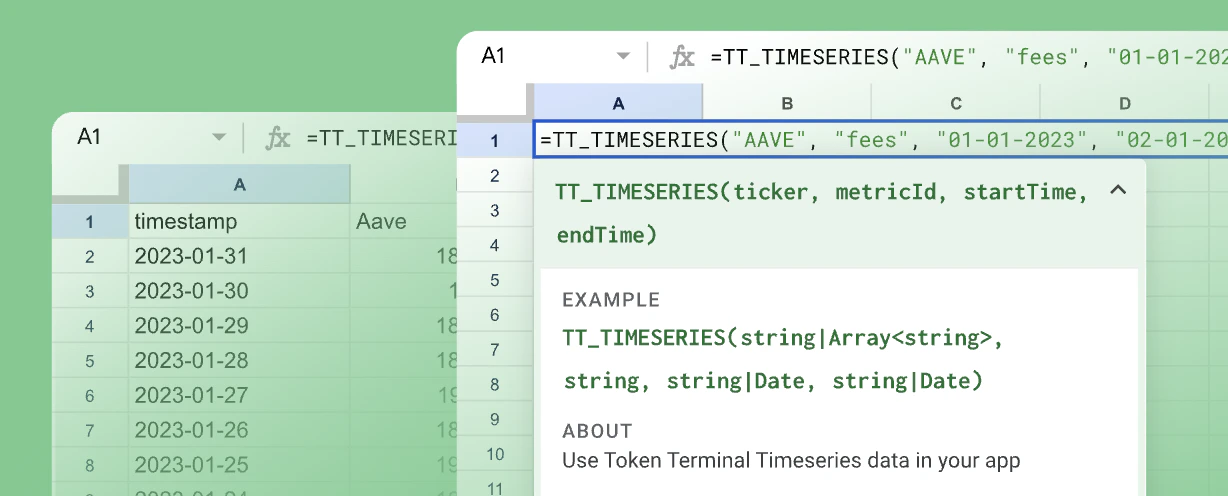Image resolution: width=1228 pixels, height=496 pixels.
Task: Click cell A1 editing the TT_TIMESERIES formula
Action: pyautogui.click(x=881, y=140)
